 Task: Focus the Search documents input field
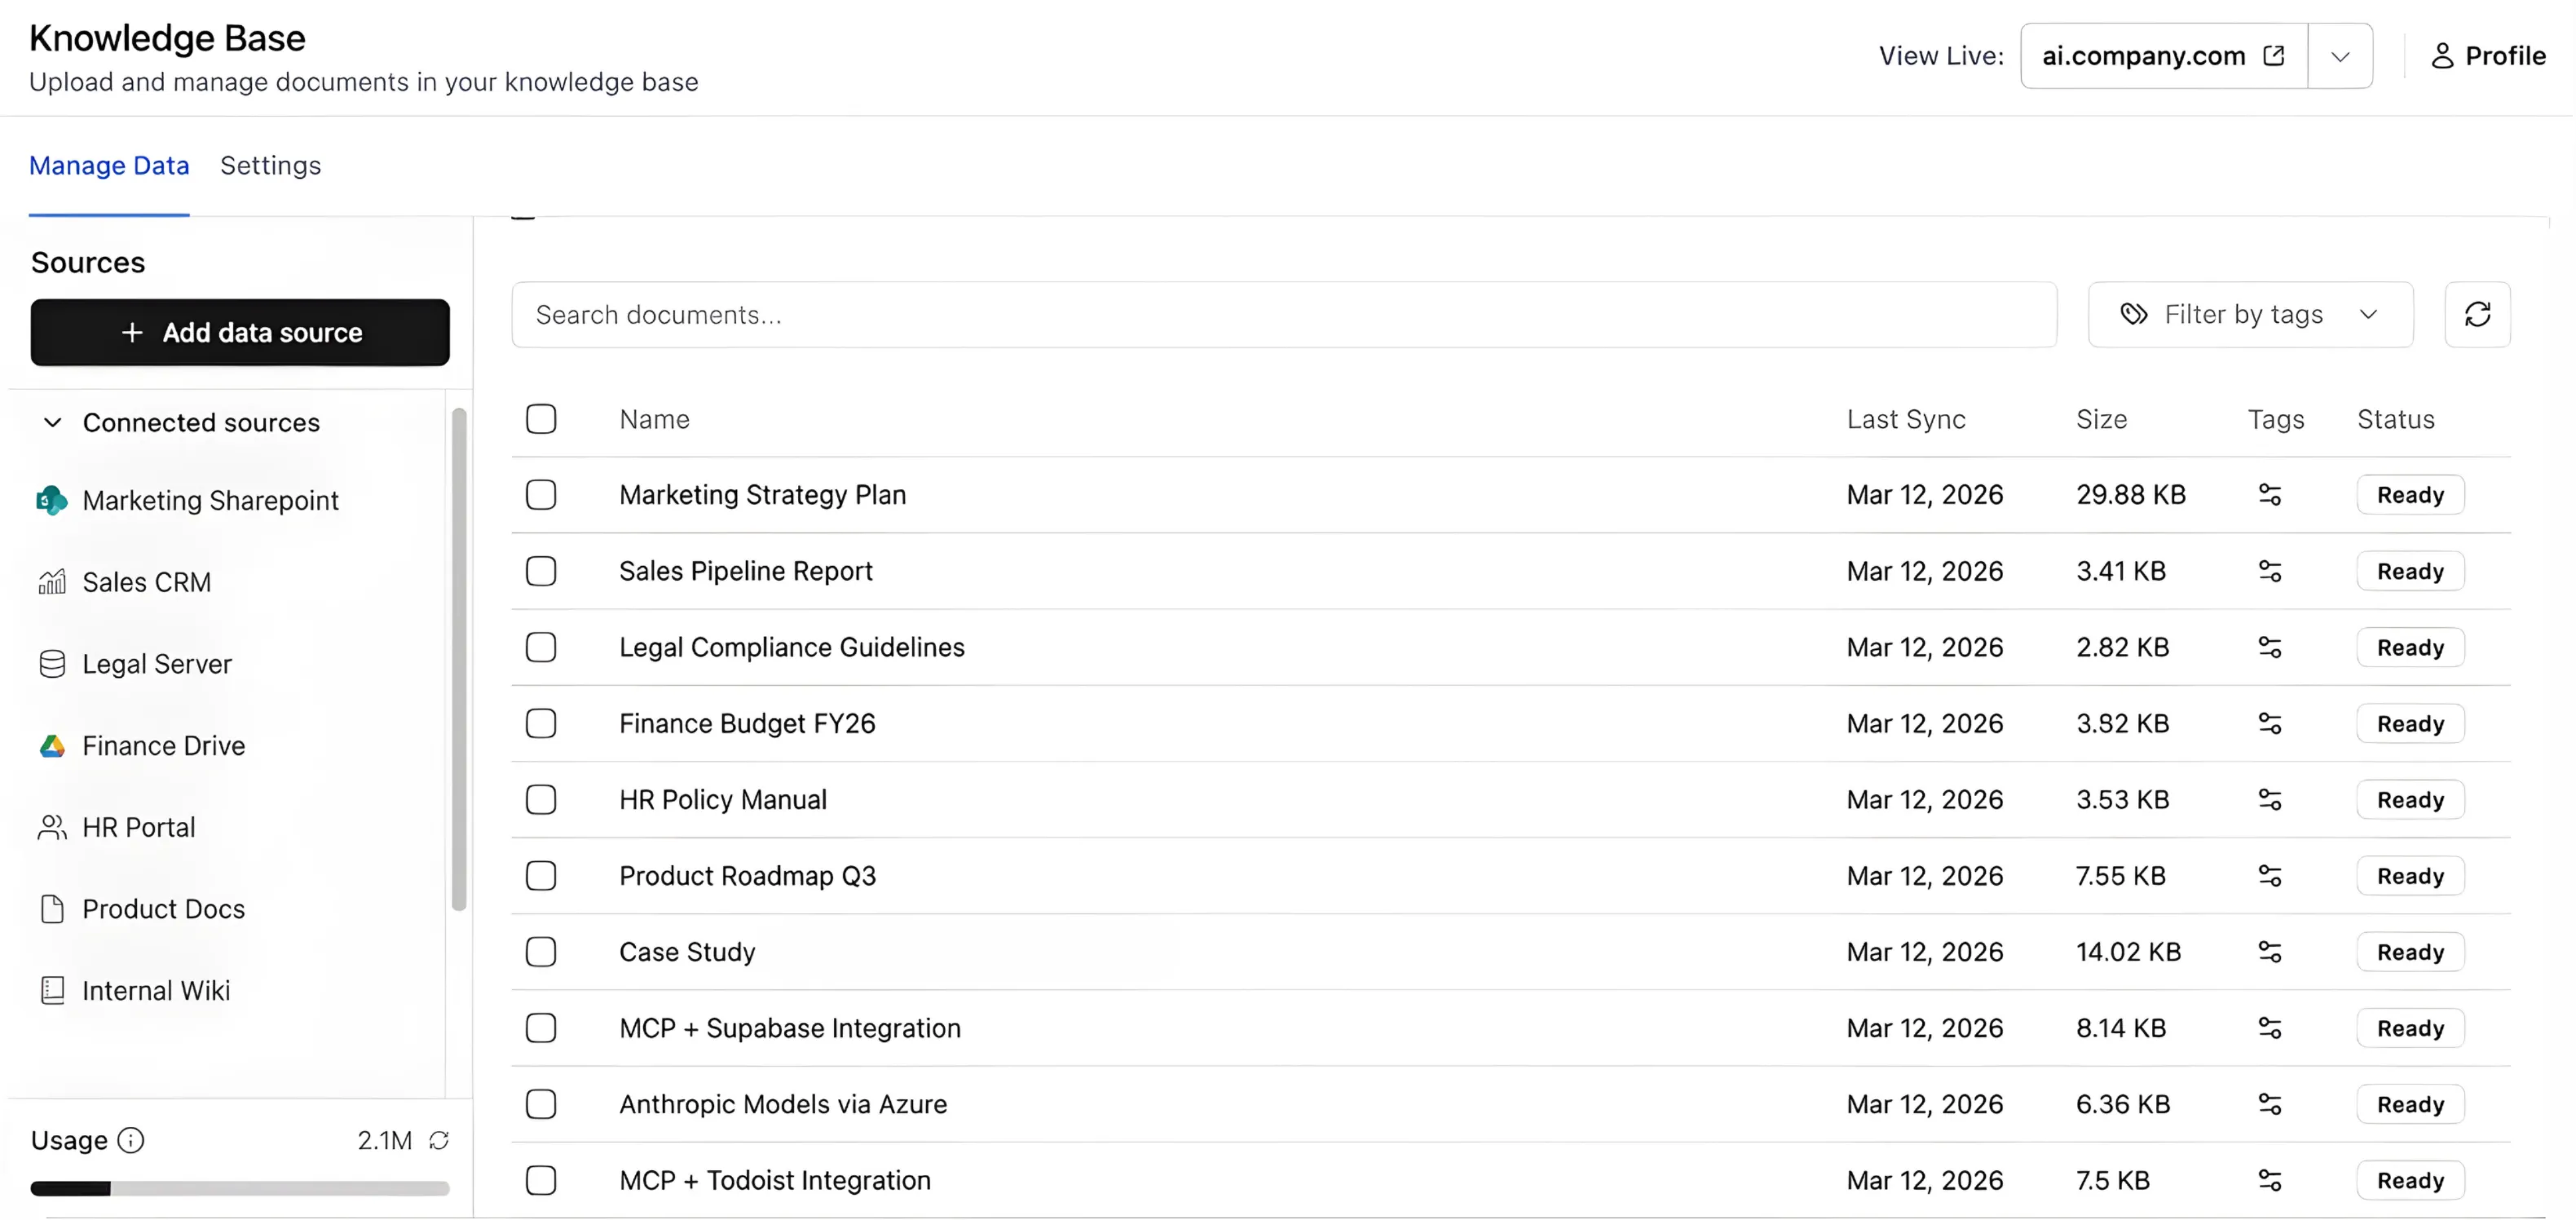click(x=1283, y=315)
